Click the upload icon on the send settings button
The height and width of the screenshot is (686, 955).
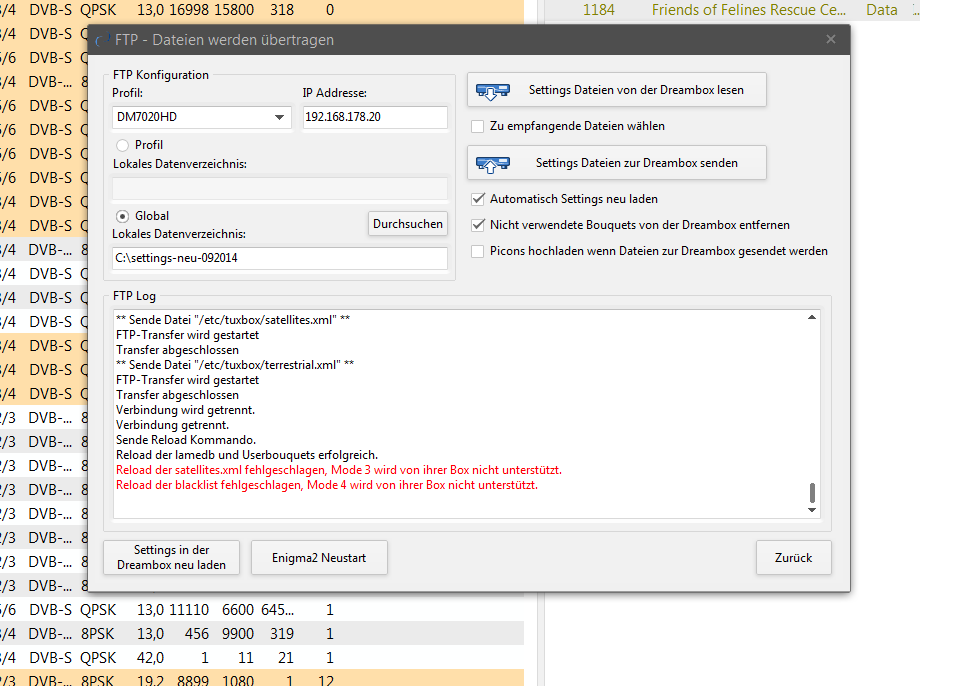pyautogui.click(x=493, y=163)
